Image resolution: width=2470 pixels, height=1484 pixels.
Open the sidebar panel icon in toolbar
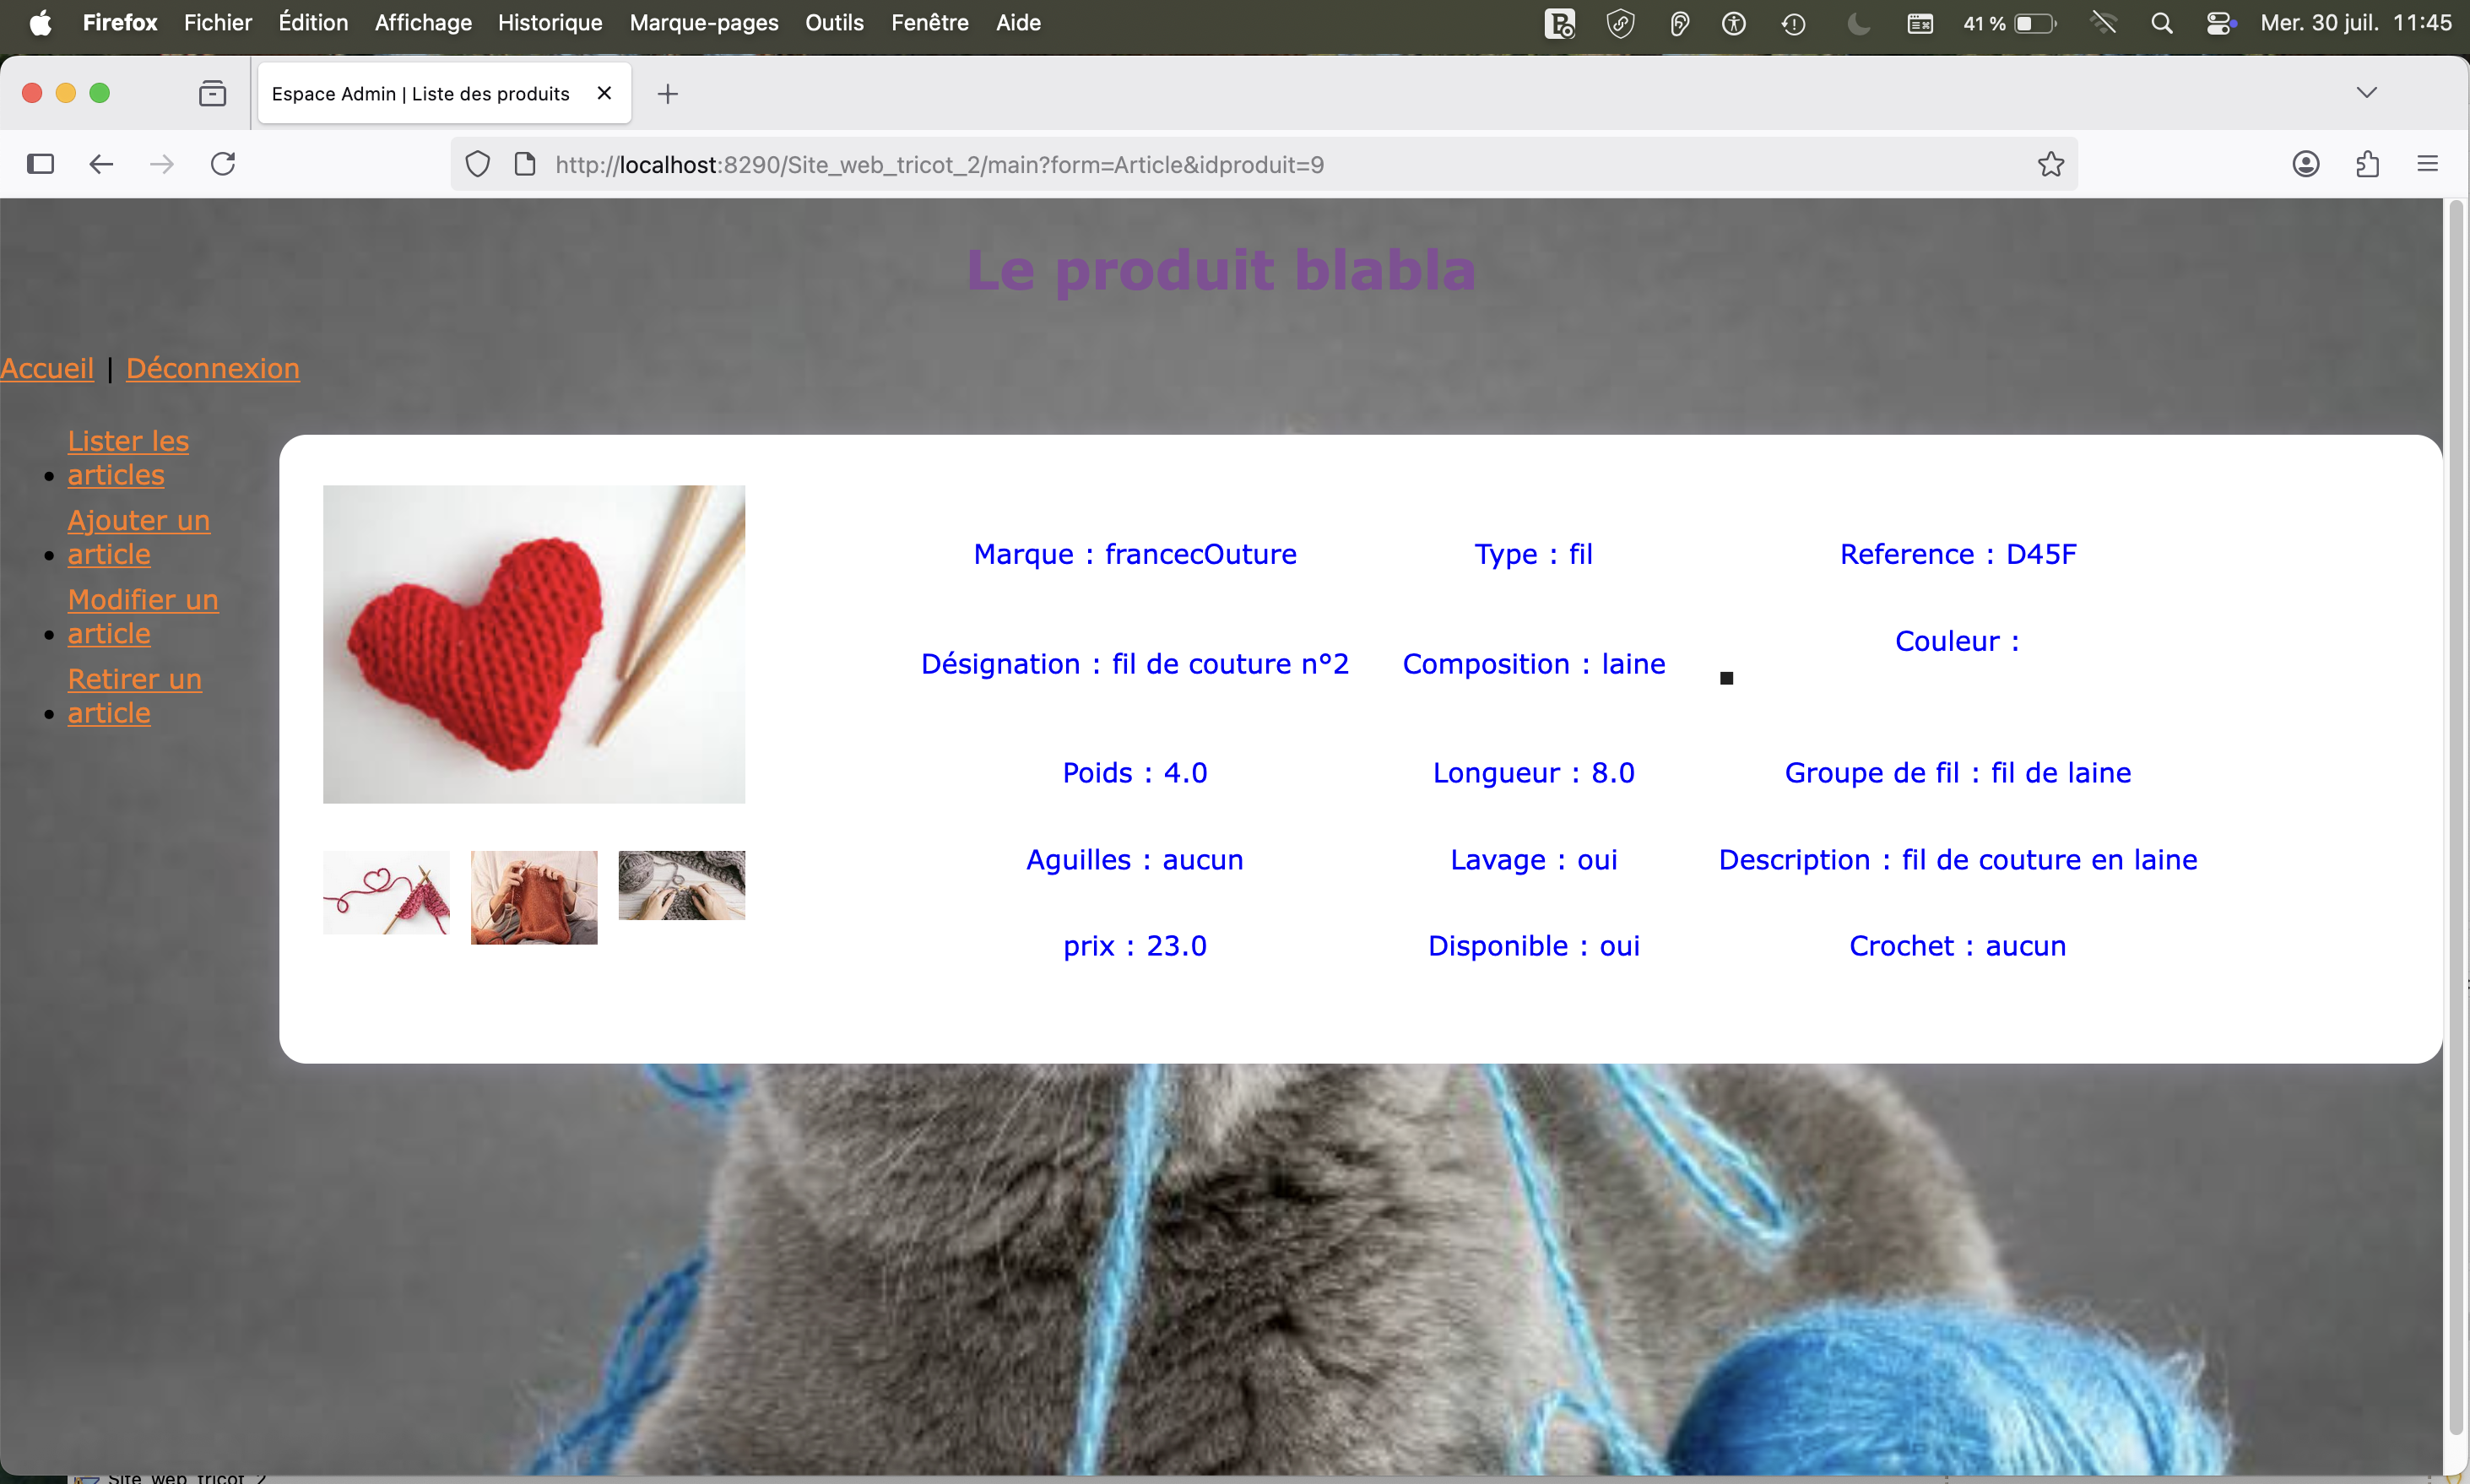point(40,163)
